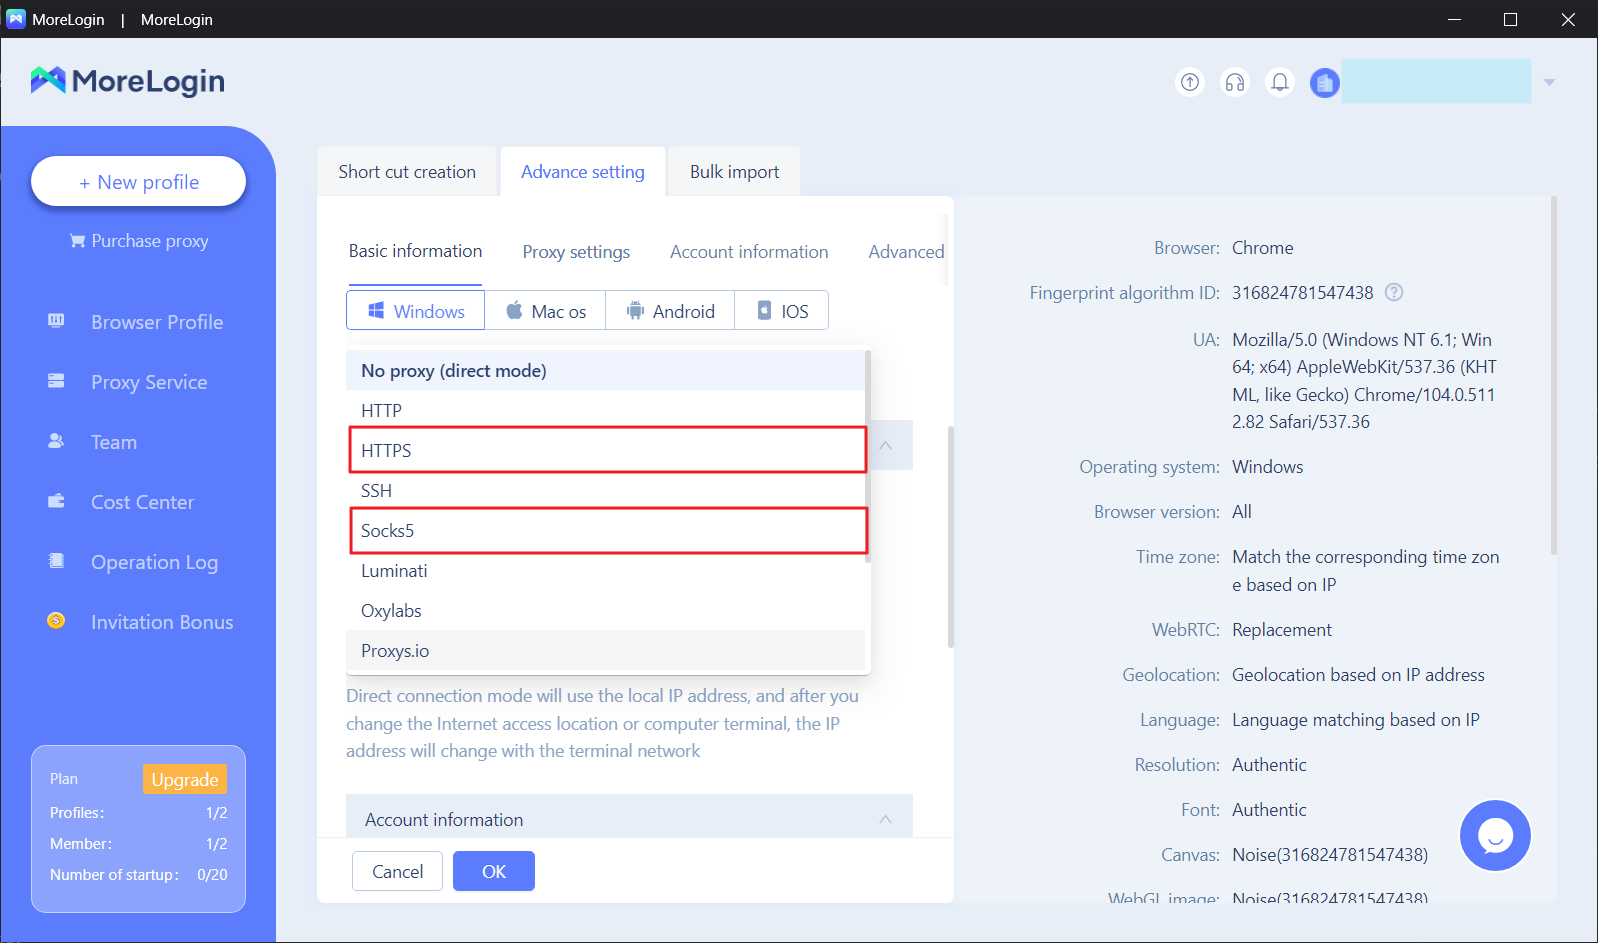Image resolution: width=1598 pixels, height=943 pixels.
Task: Click the Browser Profile sidebar icon
Action: click(56, 321)
